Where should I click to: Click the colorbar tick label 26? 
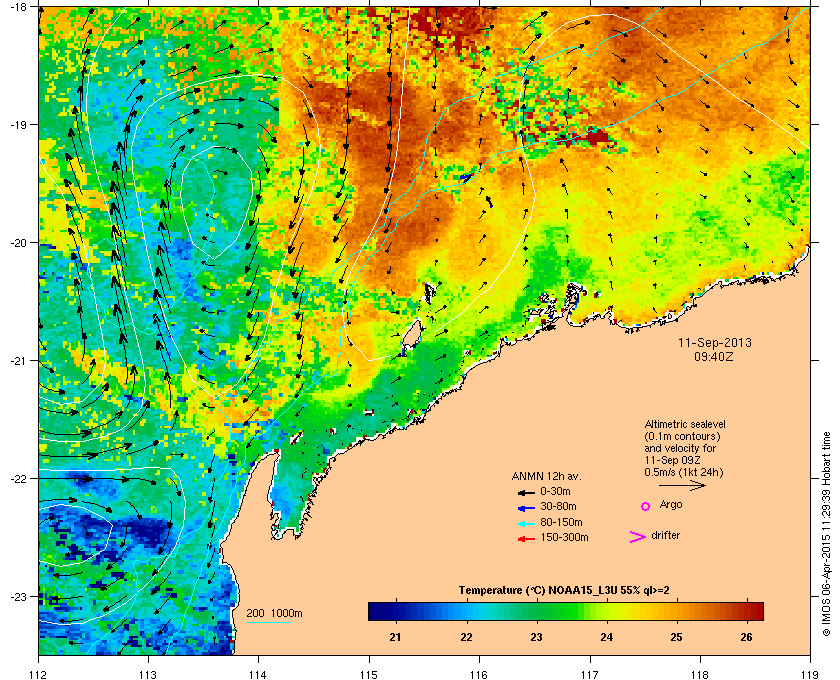coord(746,637)
